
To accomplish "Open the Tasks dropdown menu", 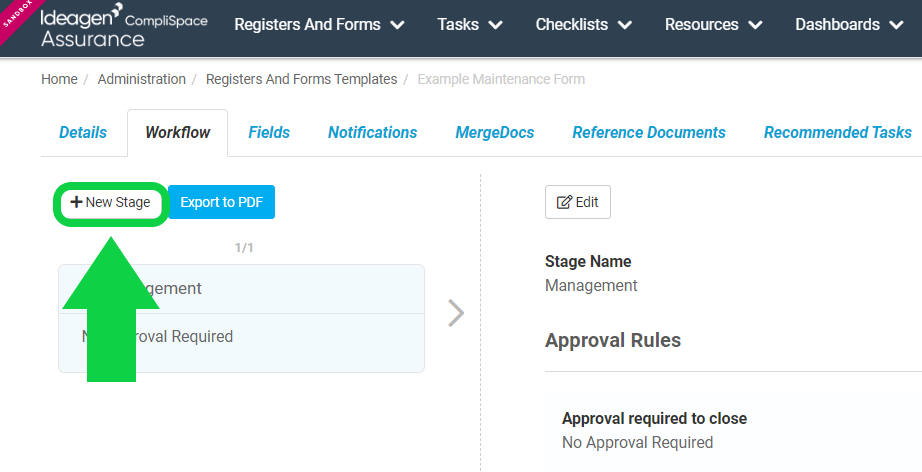I will click(x=470, y=25).
